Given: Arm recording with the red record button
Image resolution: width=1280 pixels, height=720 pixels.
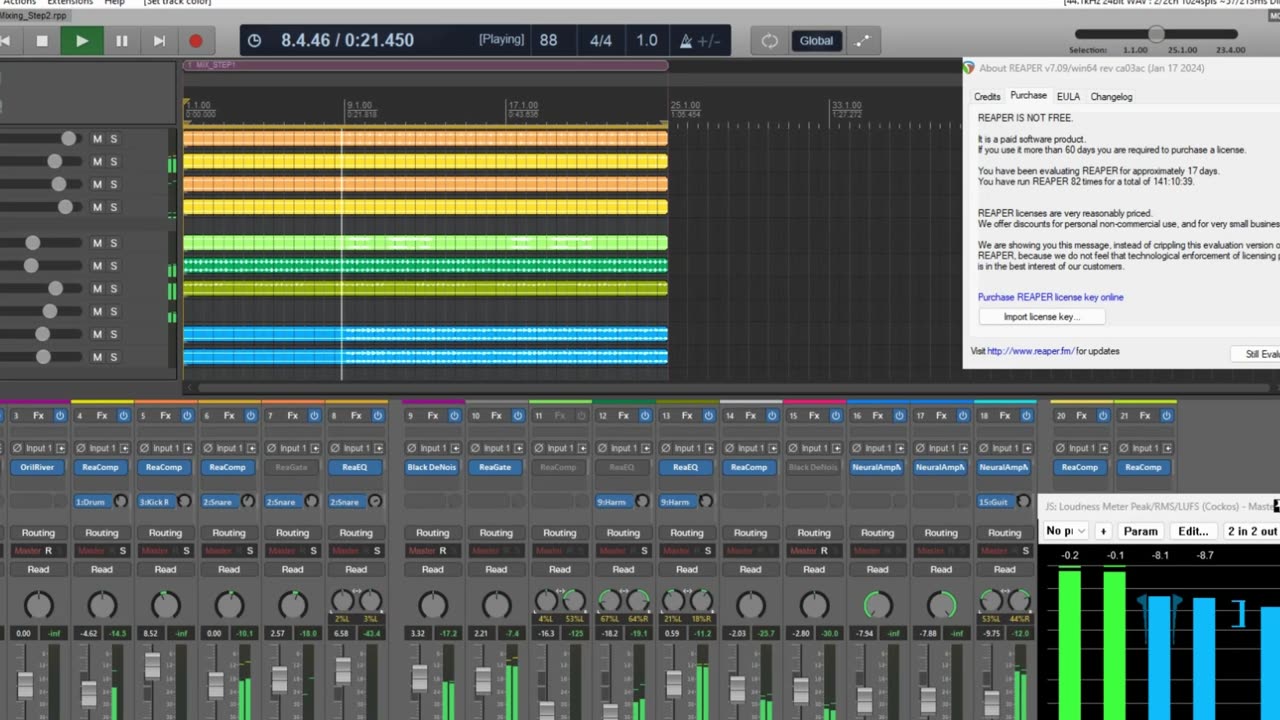Looking at the screenshot, I should pos(196,41).
